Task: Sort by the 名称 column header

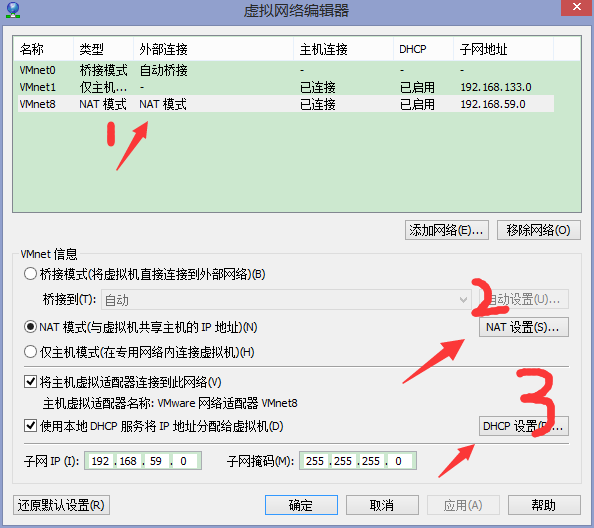Action: (43, 49)
